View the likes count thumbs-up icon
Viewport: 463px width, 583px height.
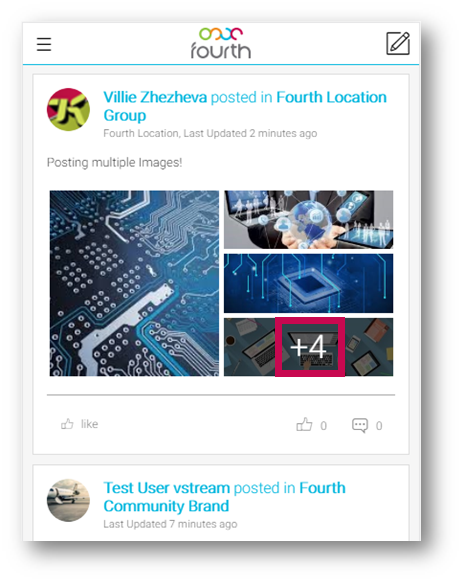pos(304,424)
